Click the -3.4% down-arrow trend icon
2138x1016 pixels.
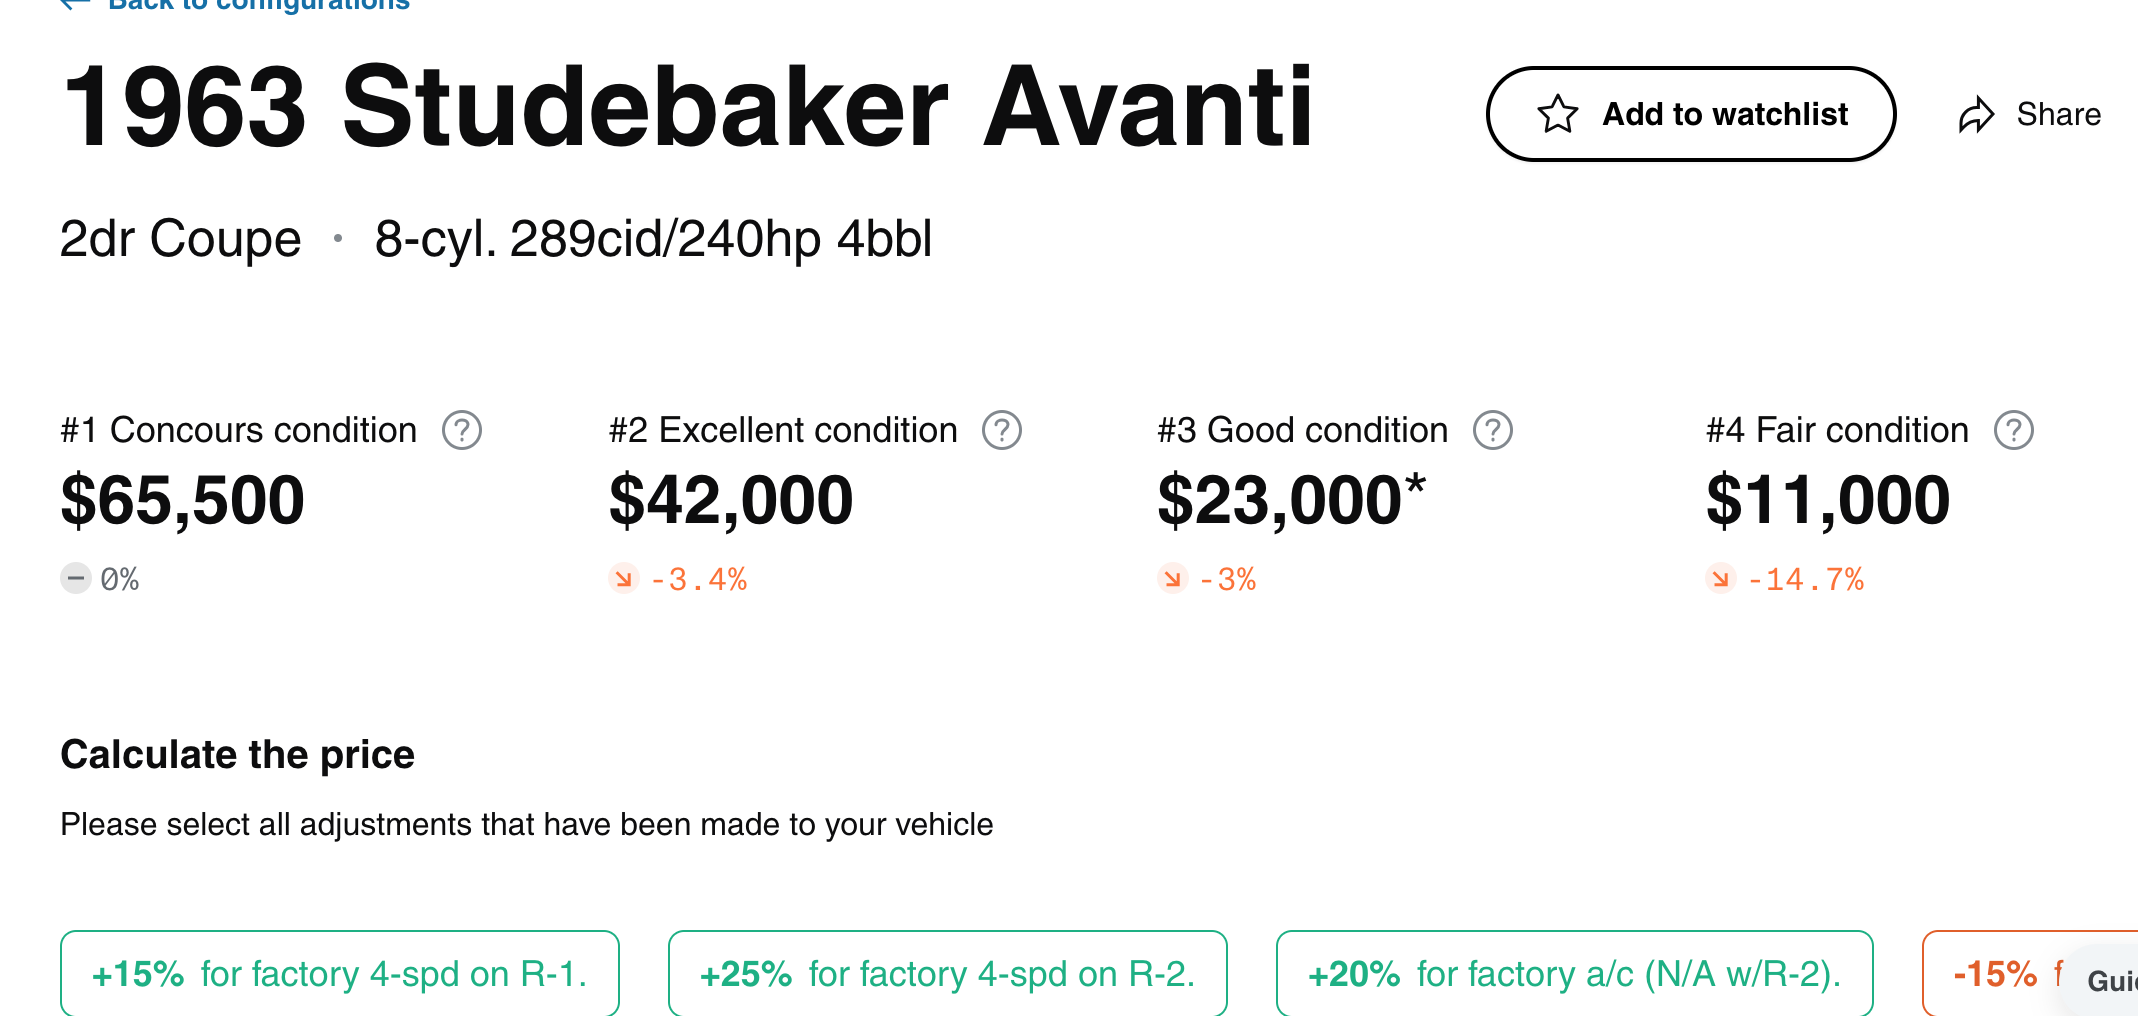(624, 578)
